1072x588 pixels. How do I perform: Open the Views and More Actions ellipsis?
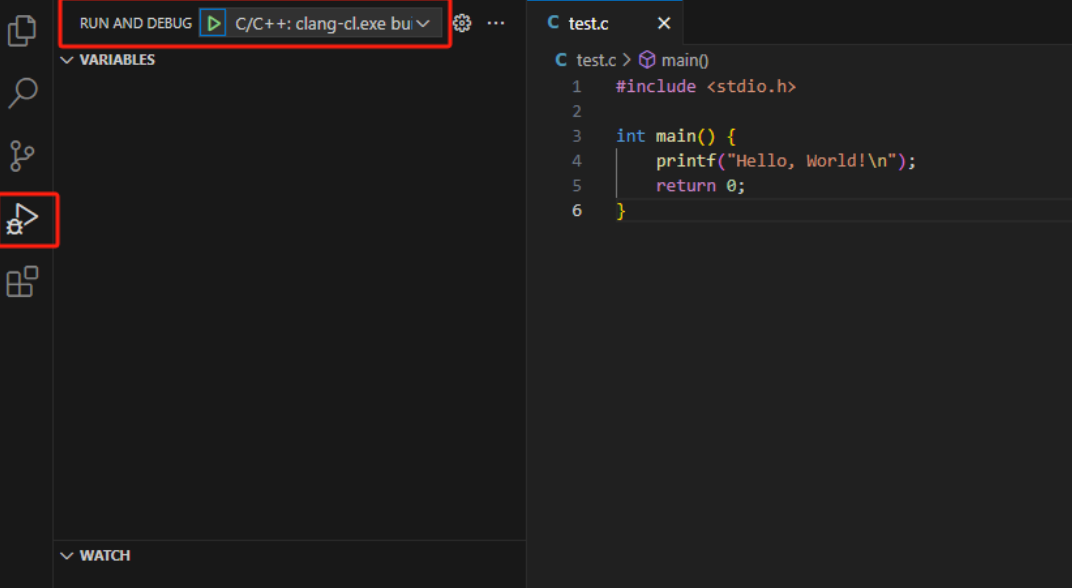coord(496,23)
